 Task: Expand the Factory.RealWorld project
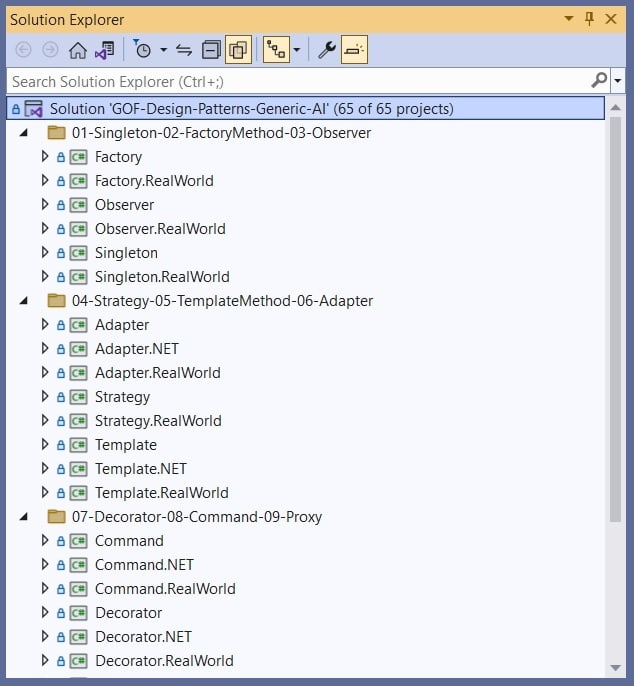click(x=45, y=180)
